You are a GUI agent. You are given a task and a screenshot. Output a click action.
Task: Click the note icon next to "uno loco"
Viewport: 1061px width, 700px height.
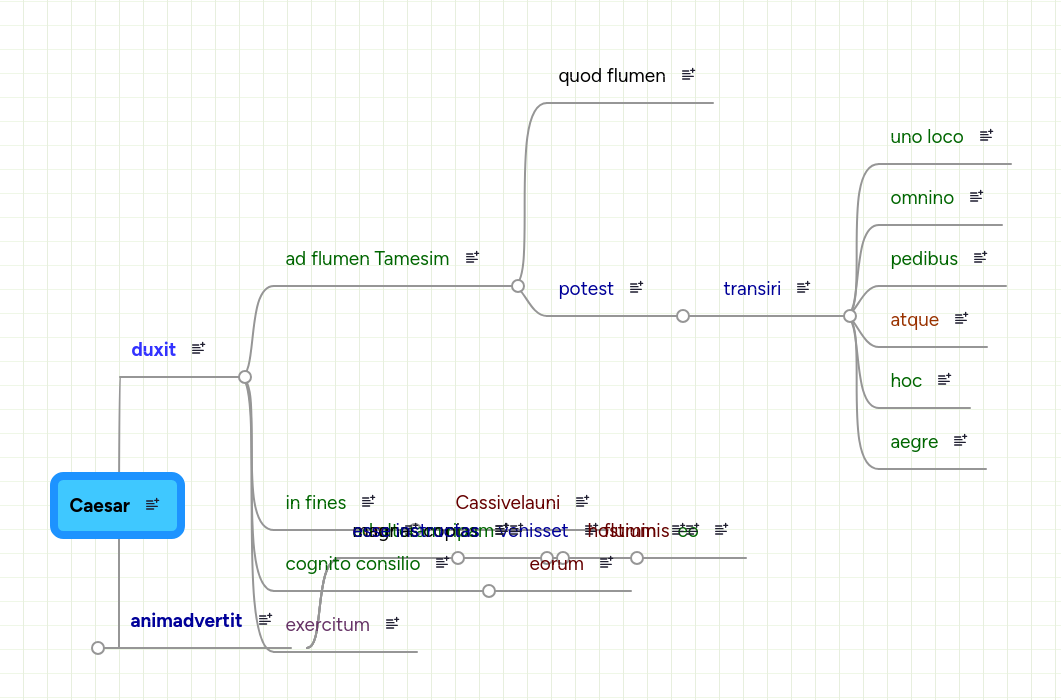coord(987,135)
